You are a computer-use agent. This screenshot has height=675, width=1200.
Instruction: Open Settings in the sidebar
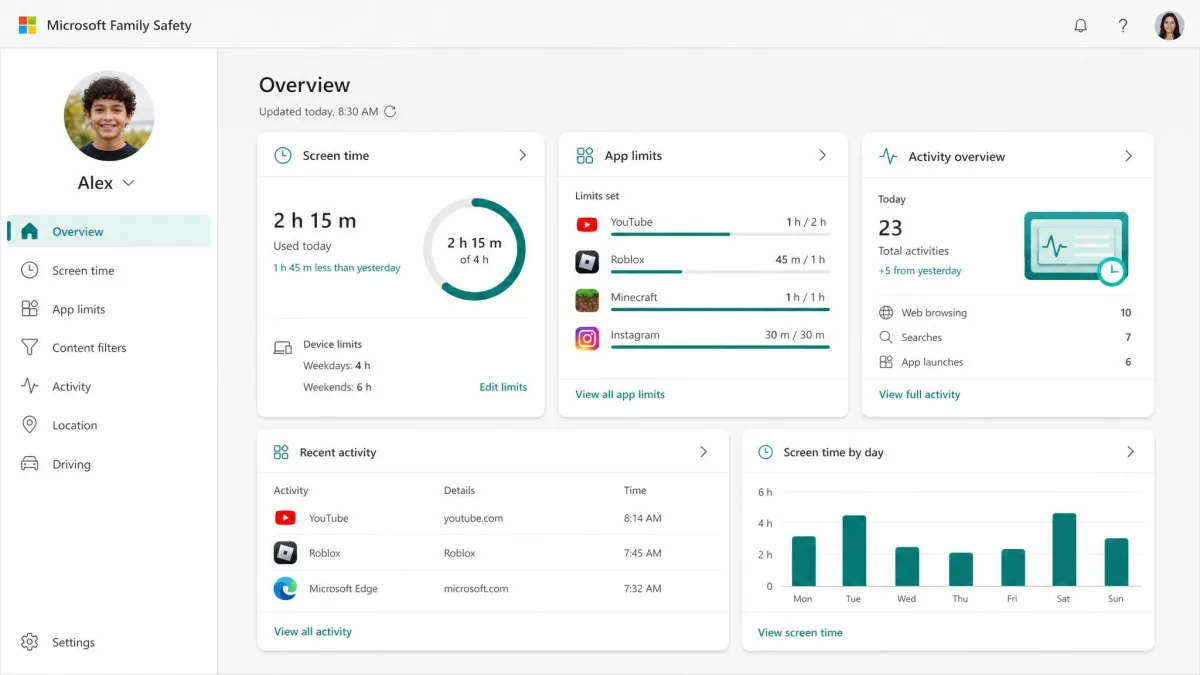click(109, 642)
